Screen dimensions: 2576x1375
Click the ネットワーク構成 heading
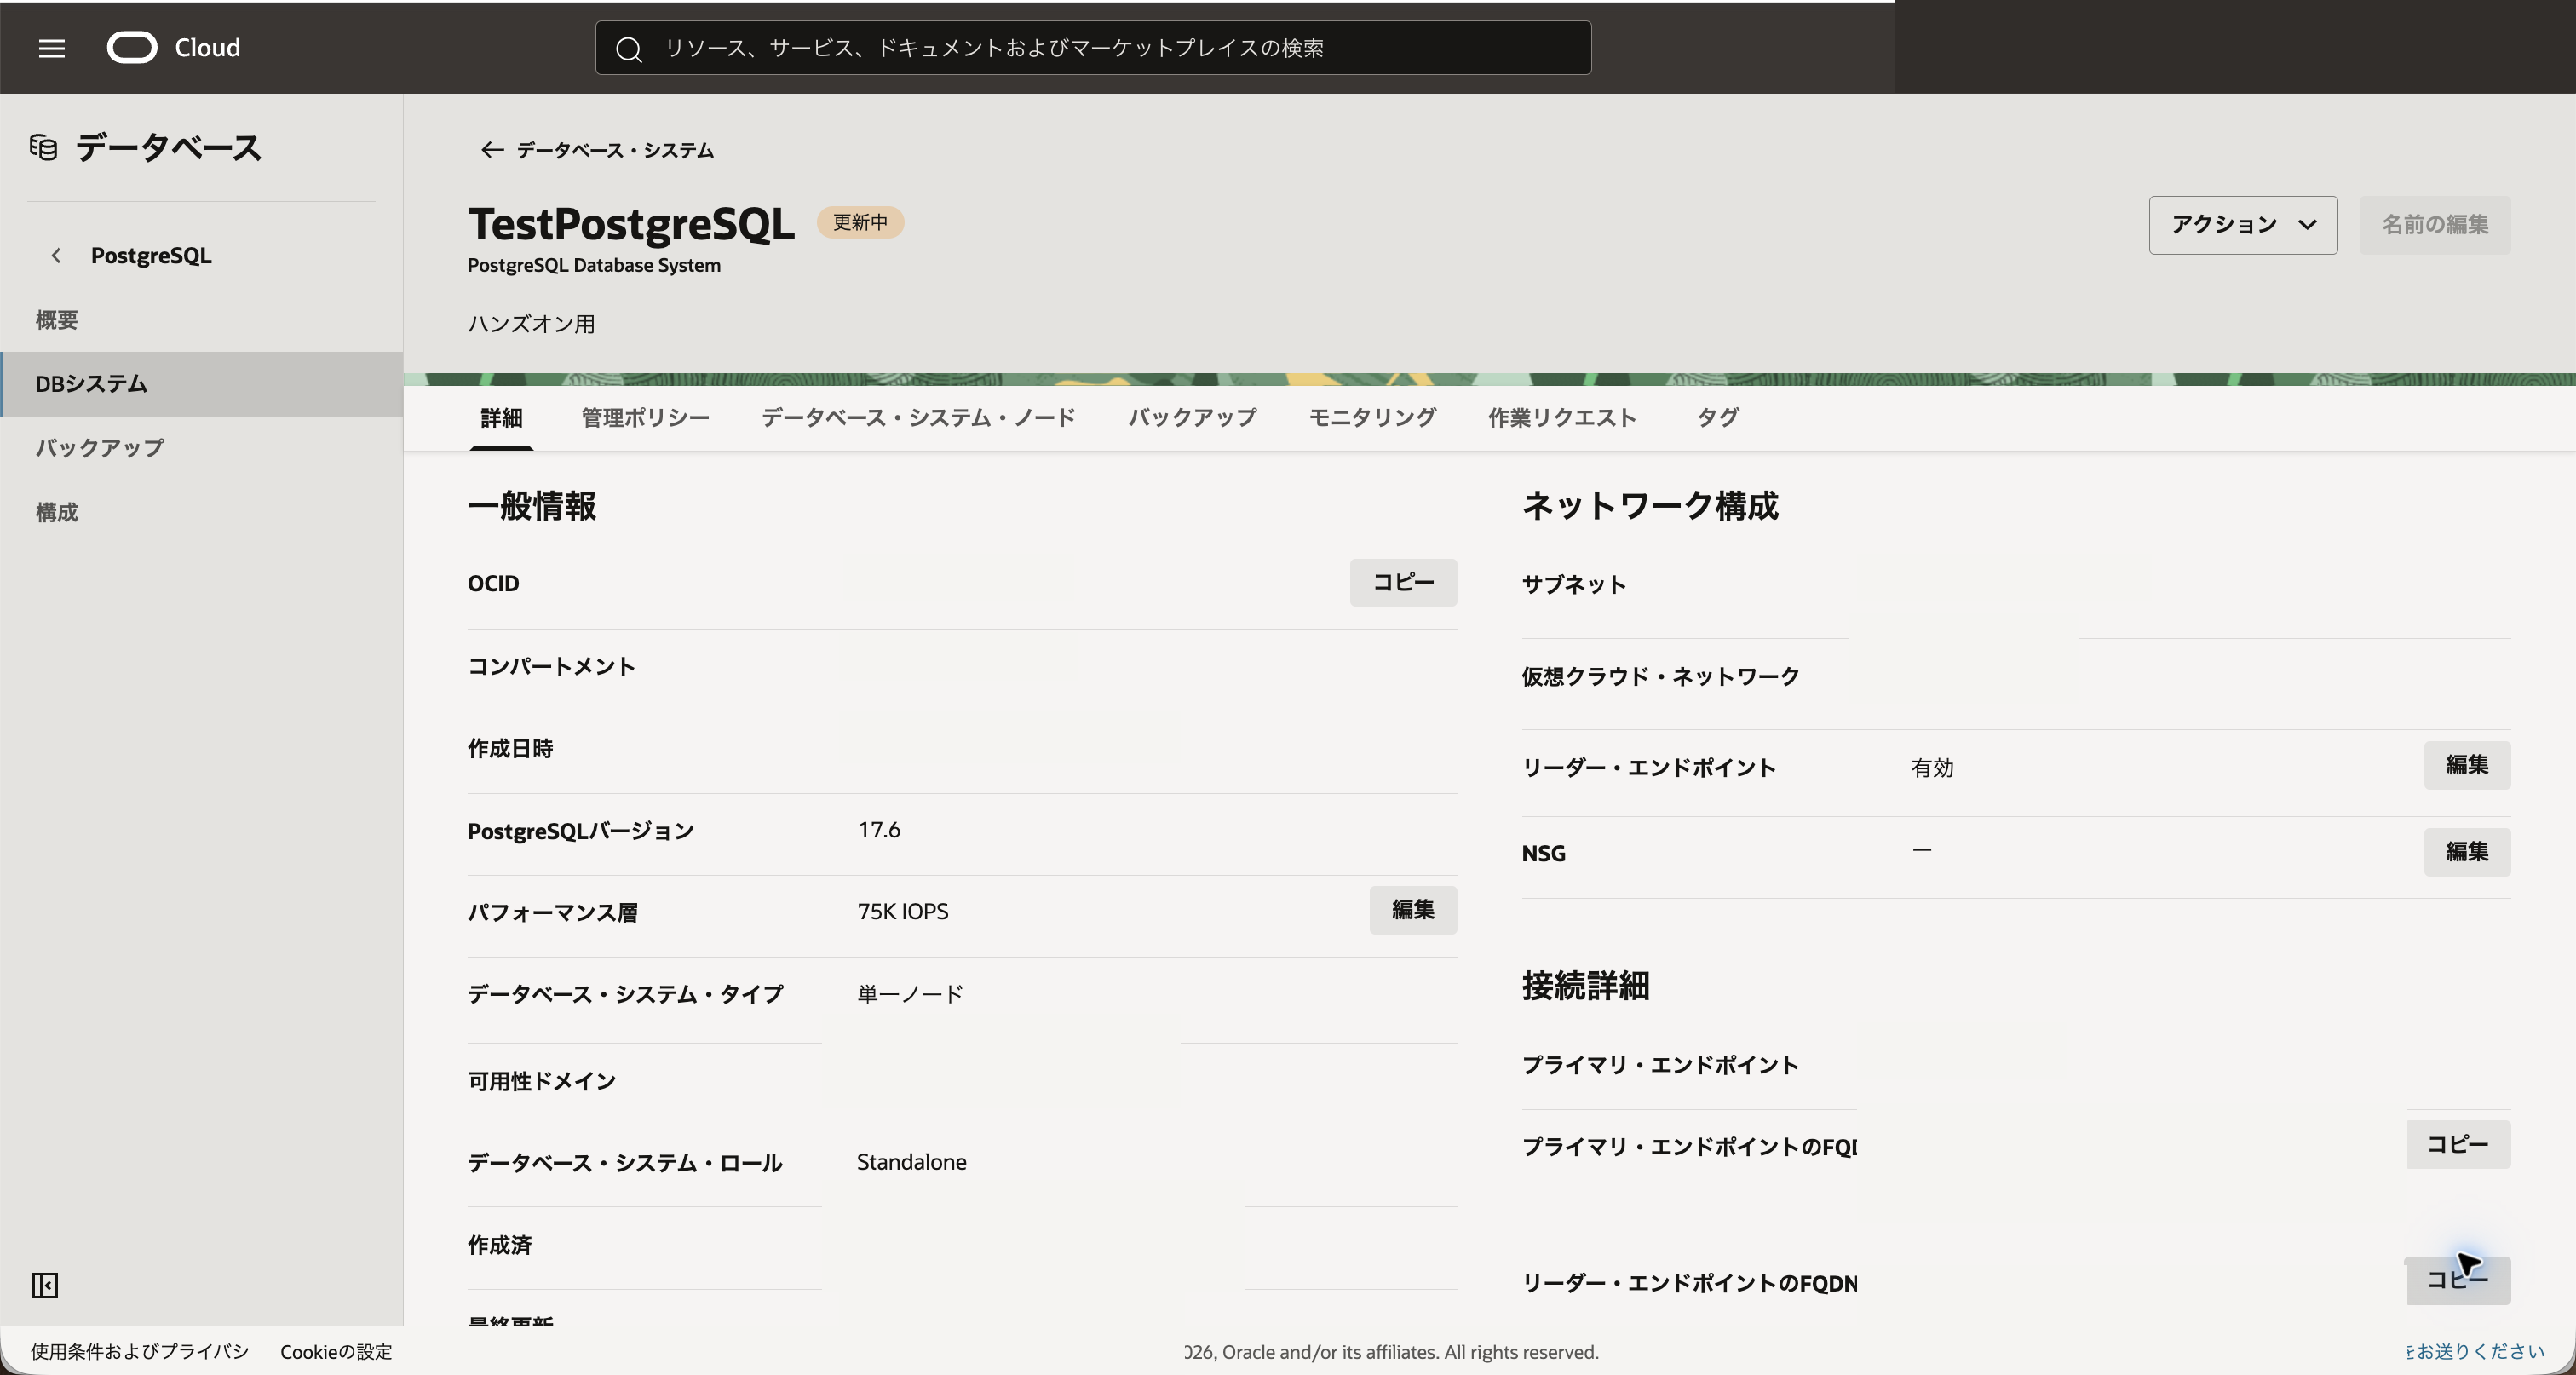1650,506
